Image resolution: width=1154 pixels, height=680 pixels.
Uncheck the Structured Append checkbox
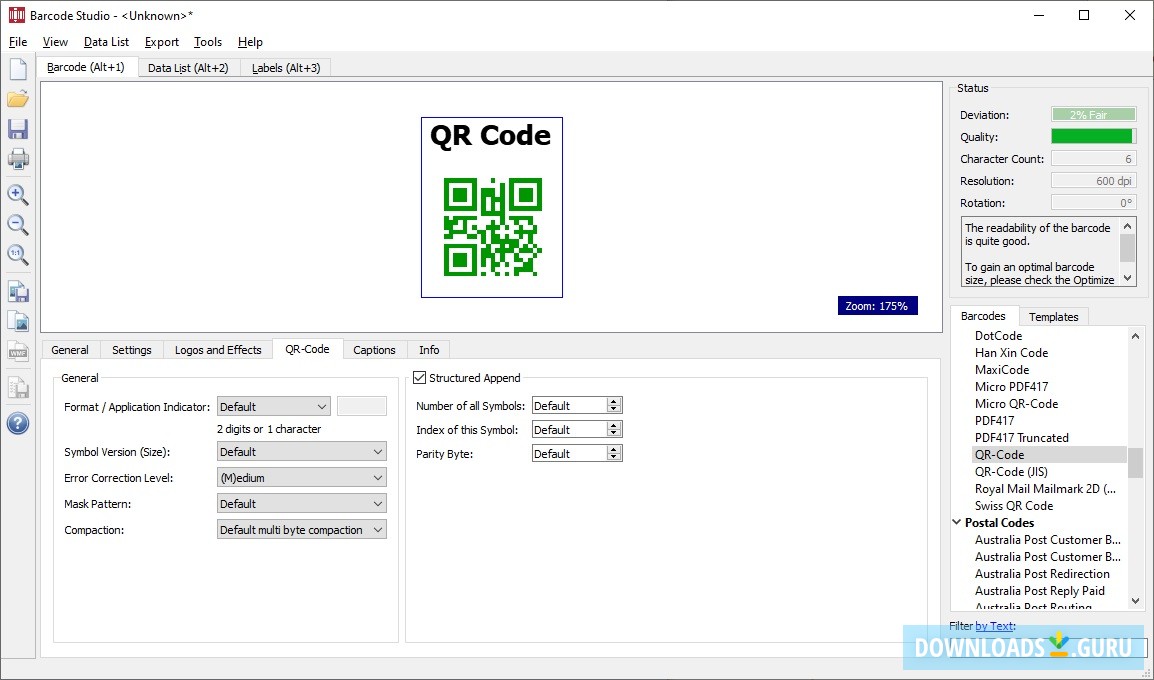pos(419,377)
